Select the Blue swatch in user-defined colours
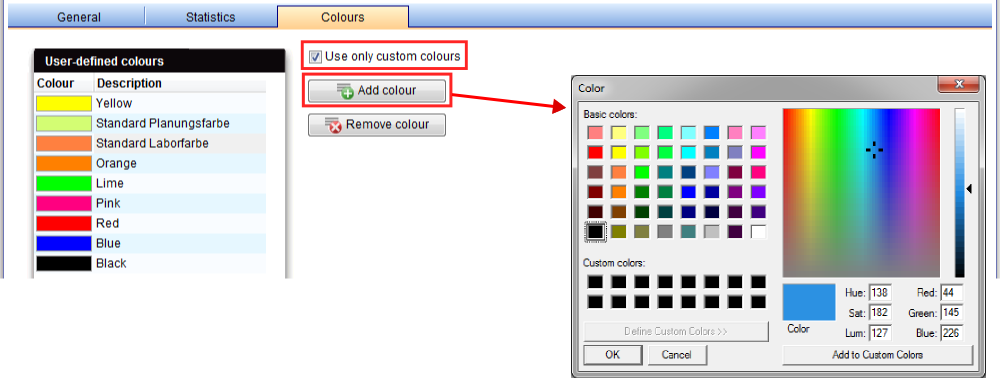1000x378 pixels. coord(64,244)
